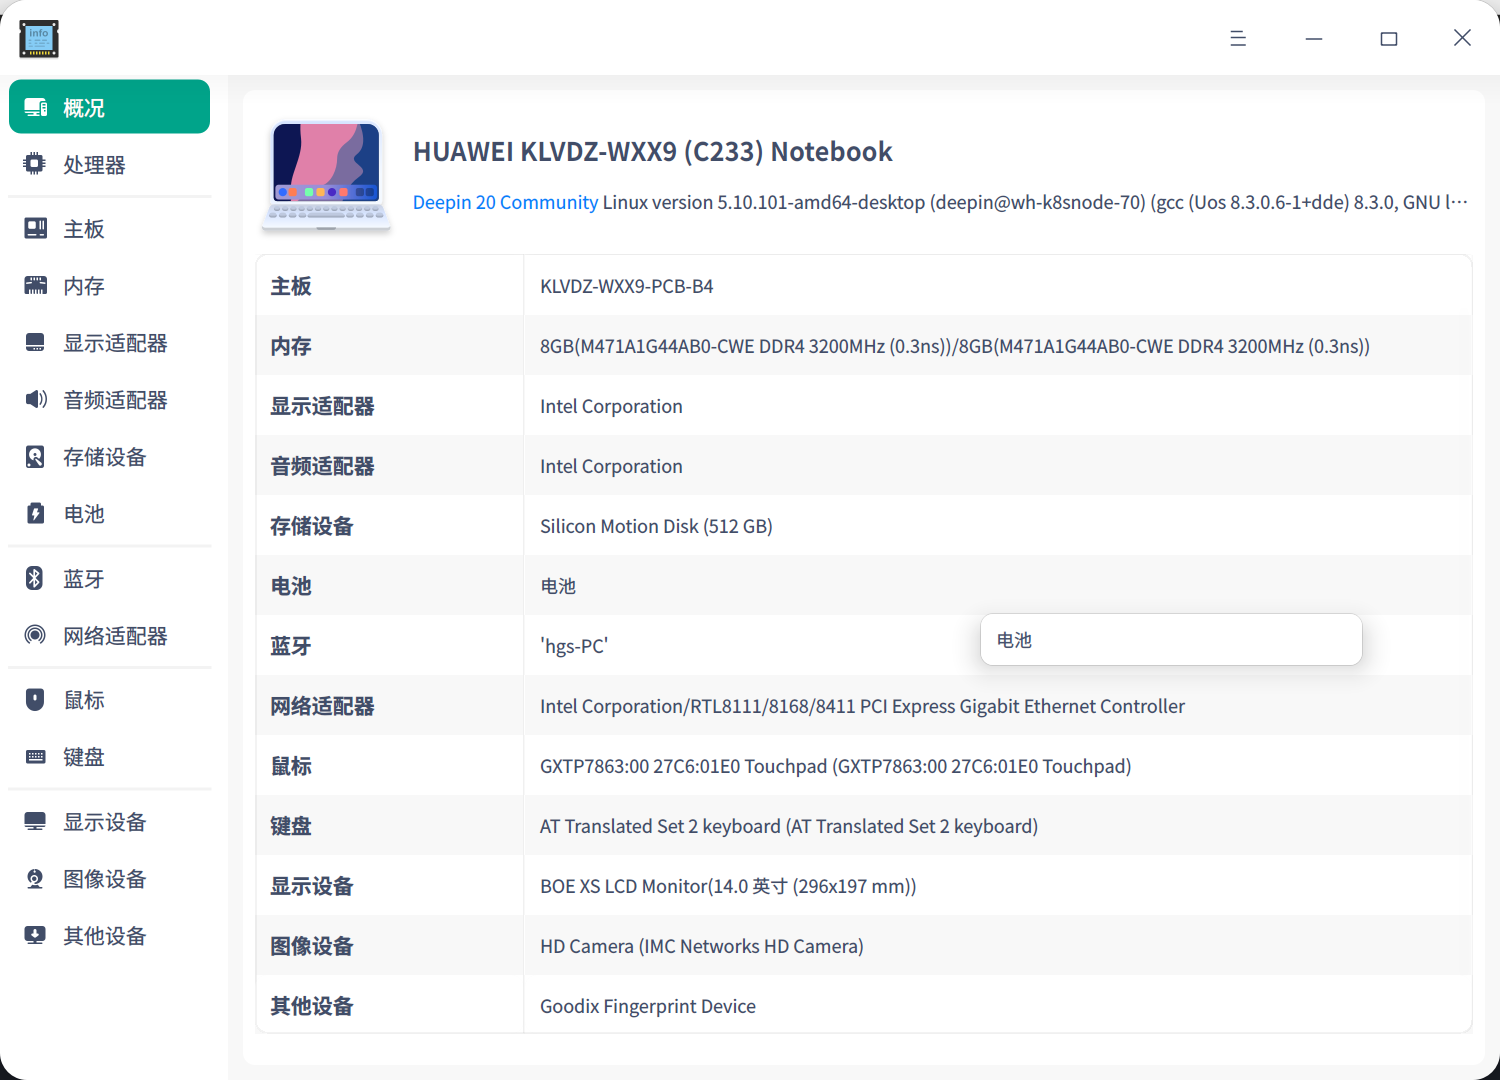This screenshot has height=1080, width=1500.
Task: Click the 电池 battery icon in sidebar
Action: (x=35, y=513)
